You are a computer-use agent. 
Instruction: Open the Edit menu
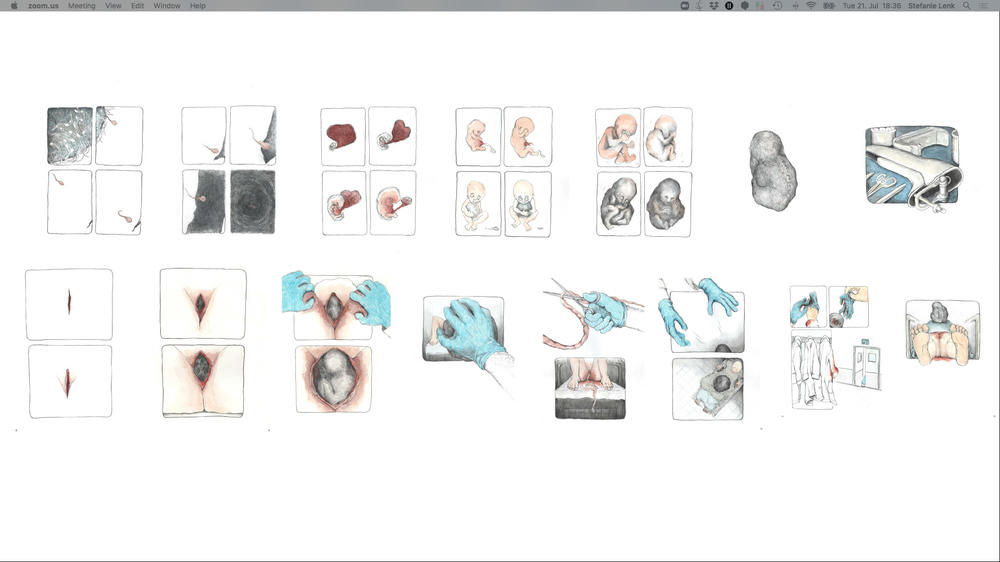point(138,6)
